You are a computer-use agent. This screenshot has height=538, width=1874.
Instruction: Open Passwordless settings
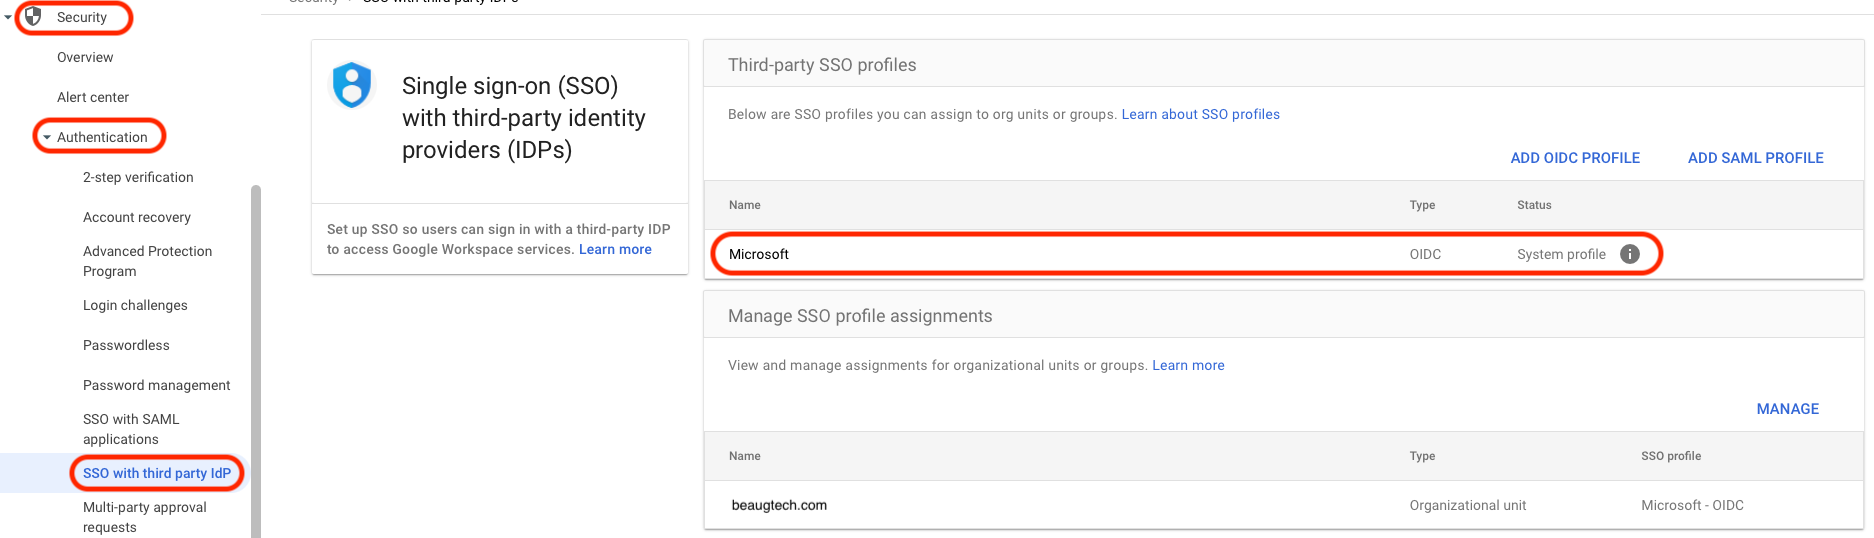click(x=126, y=345)
